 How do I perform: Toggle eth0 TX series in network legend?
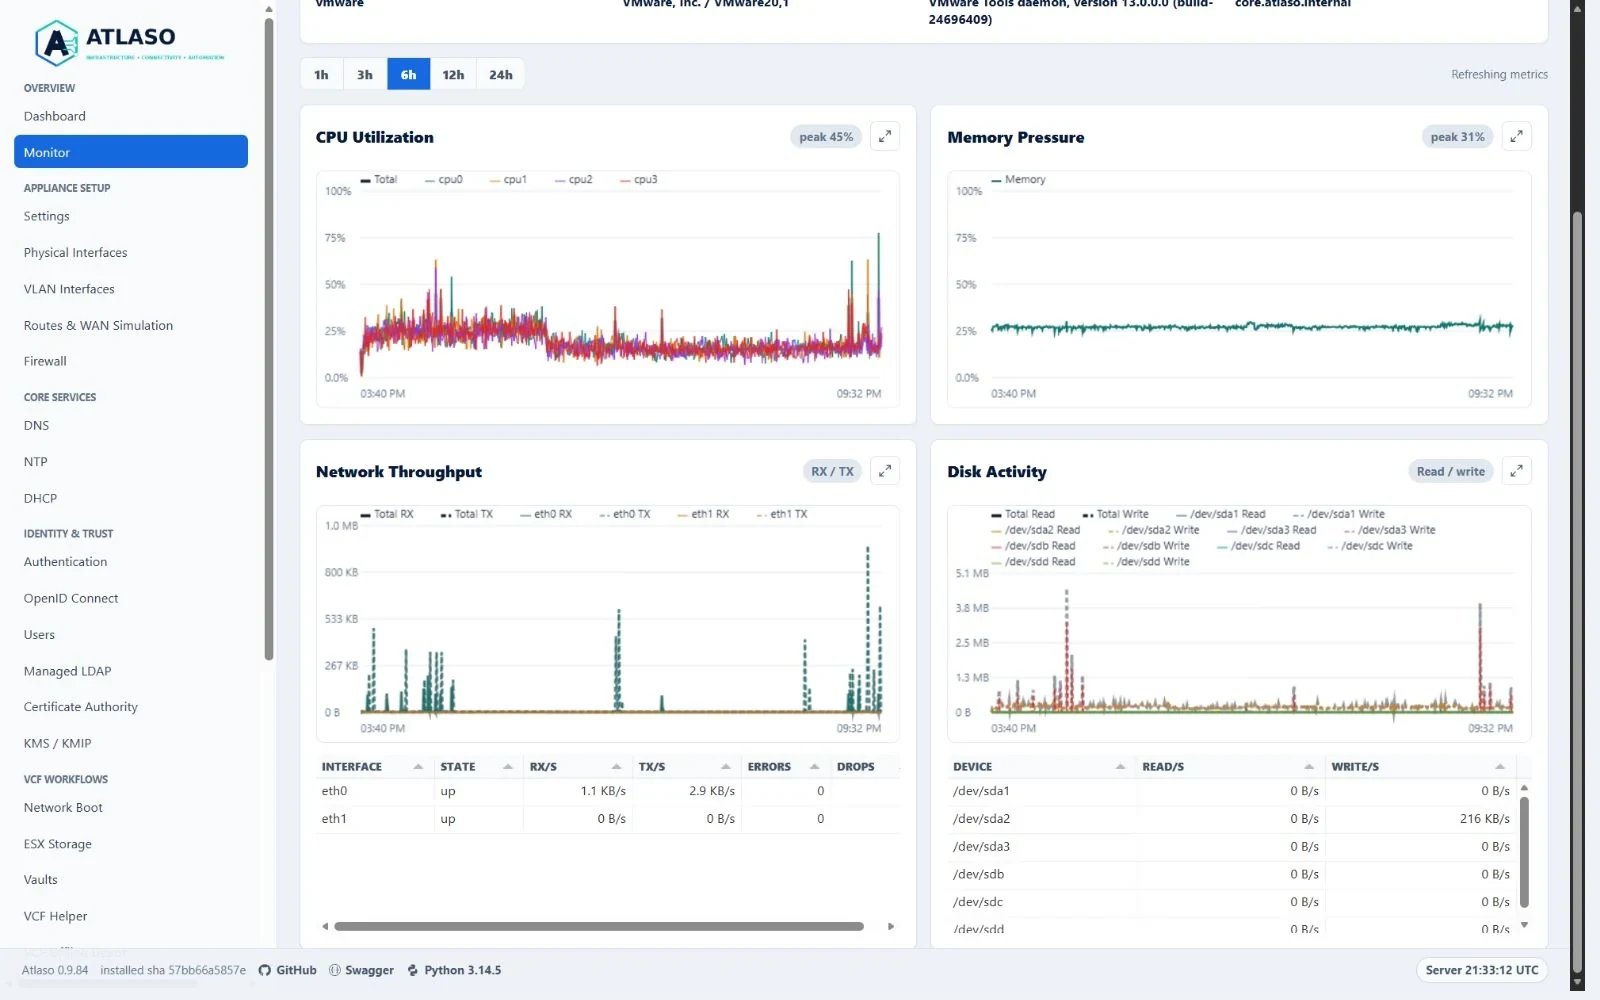click(x=625, y=514)
